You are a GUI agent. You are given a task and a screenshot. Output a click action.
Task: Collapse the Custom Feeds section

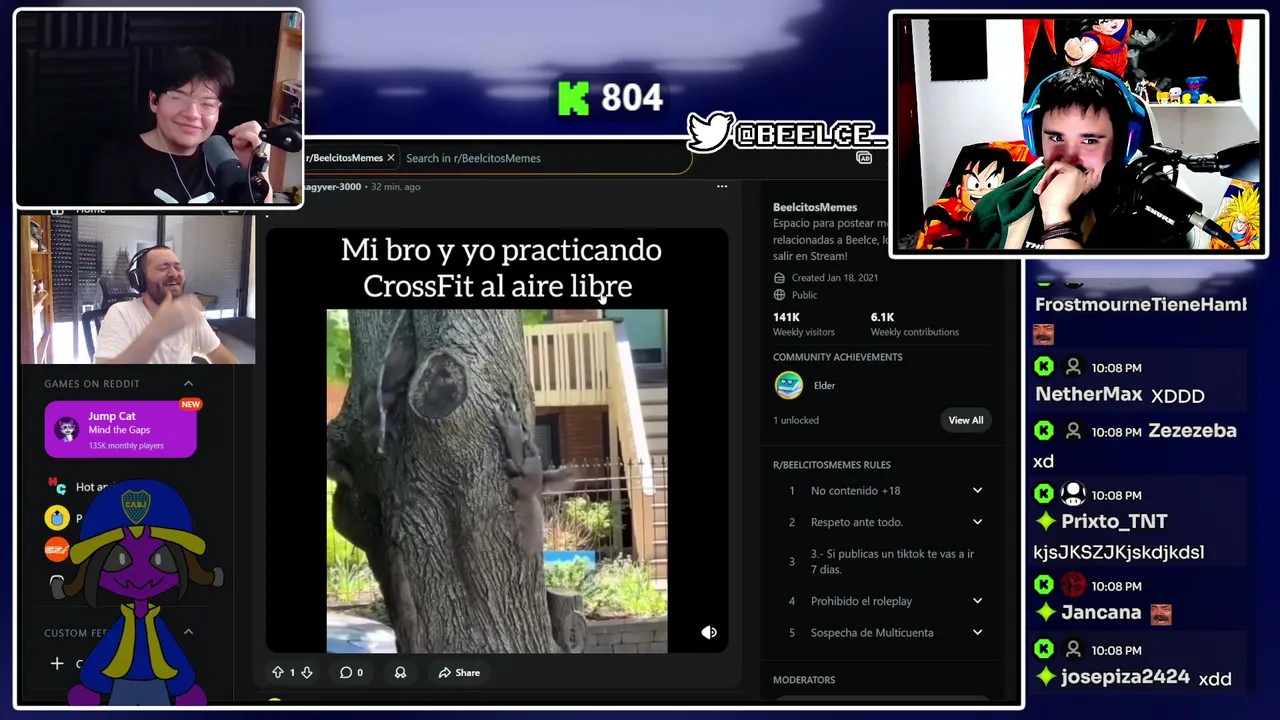[188, 632]
